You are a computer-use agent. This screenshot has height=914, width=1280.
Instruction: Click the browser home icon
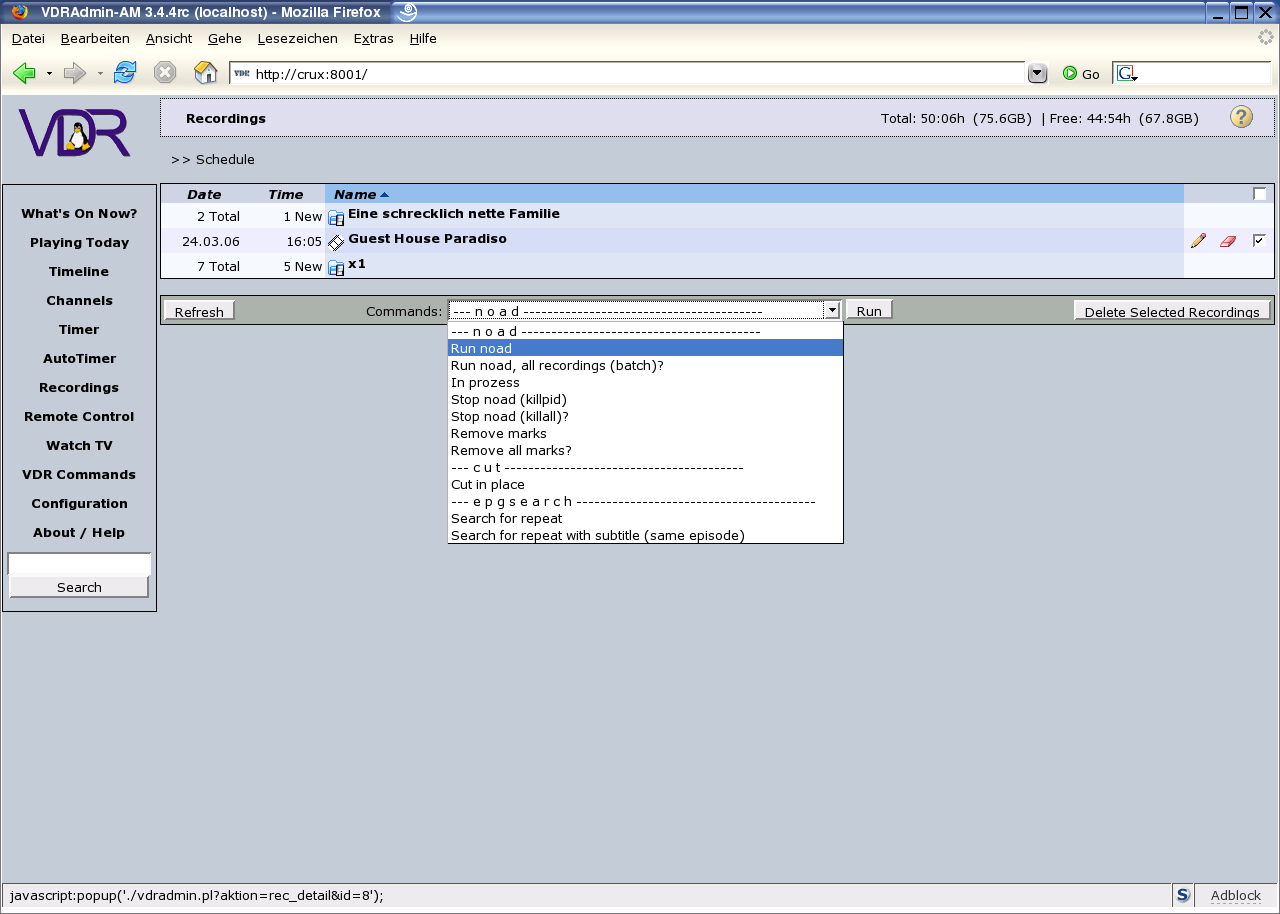point(205,73)
